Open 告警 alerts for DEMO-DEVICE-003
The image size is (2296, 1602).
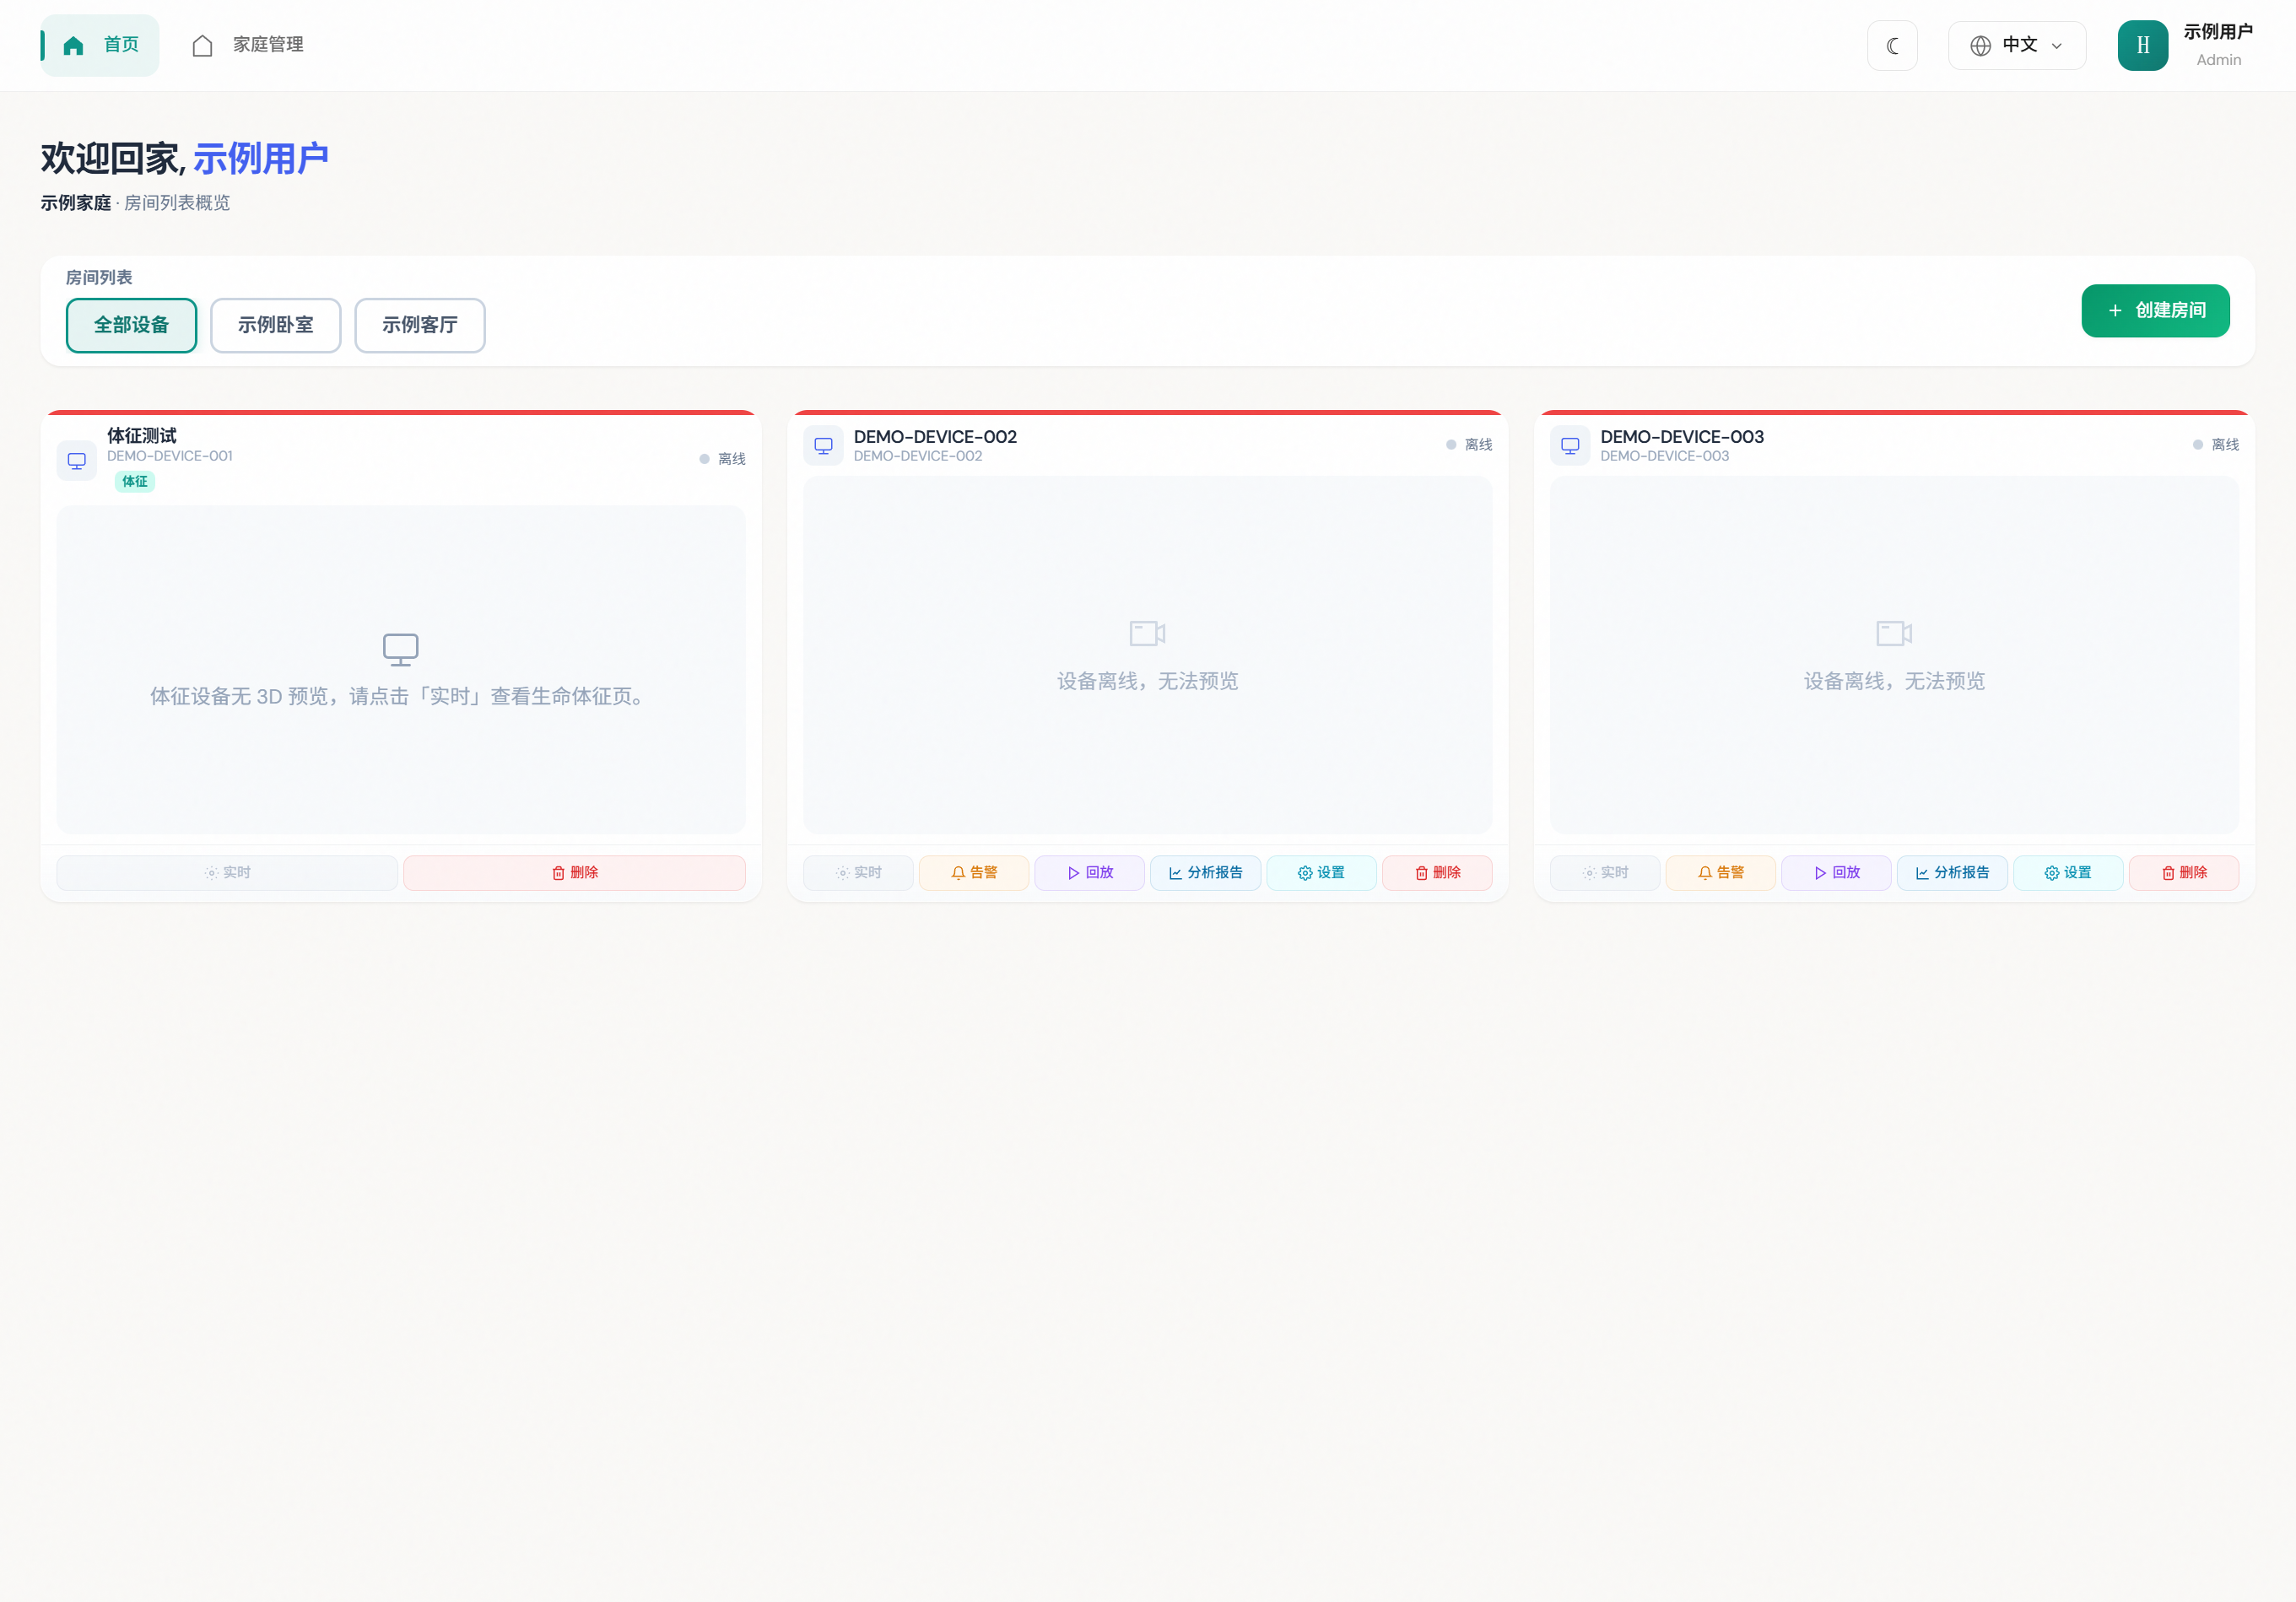click(x=1720, y=873)
